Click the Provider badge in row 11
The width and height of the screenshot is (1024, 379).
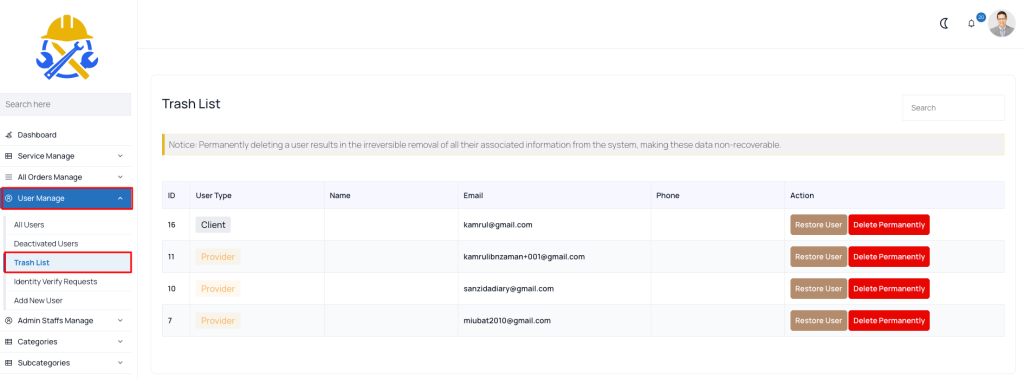point(217,257)
